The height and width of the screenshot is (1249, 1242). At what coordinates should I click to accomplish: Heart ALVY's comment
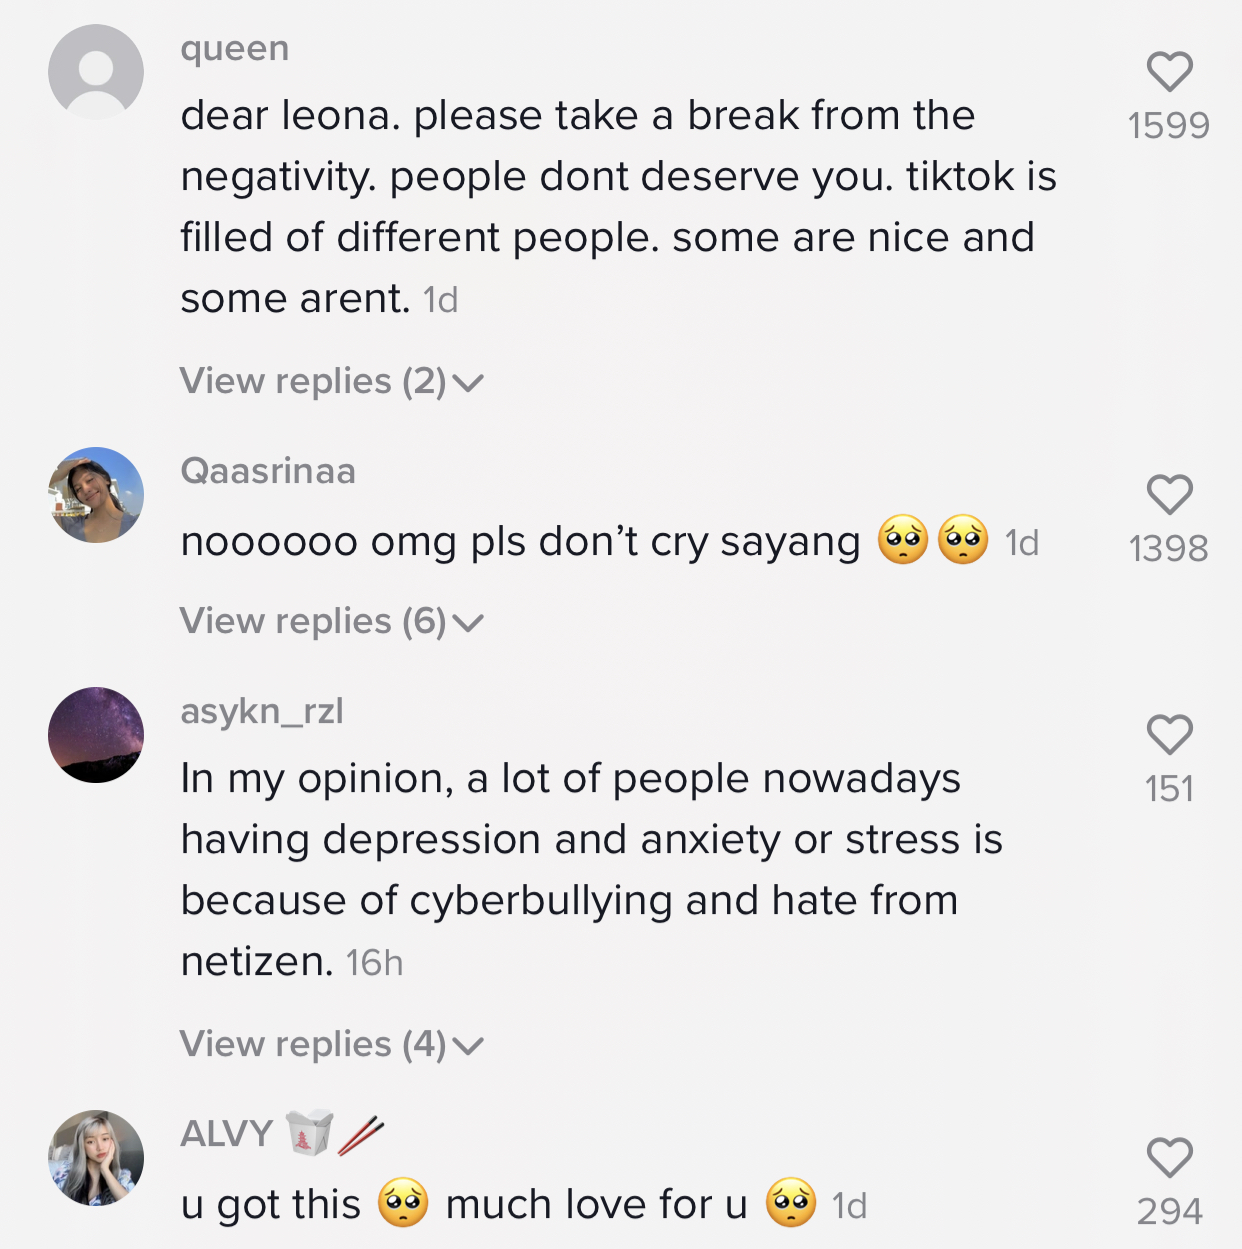[x=1169, y=1158]
